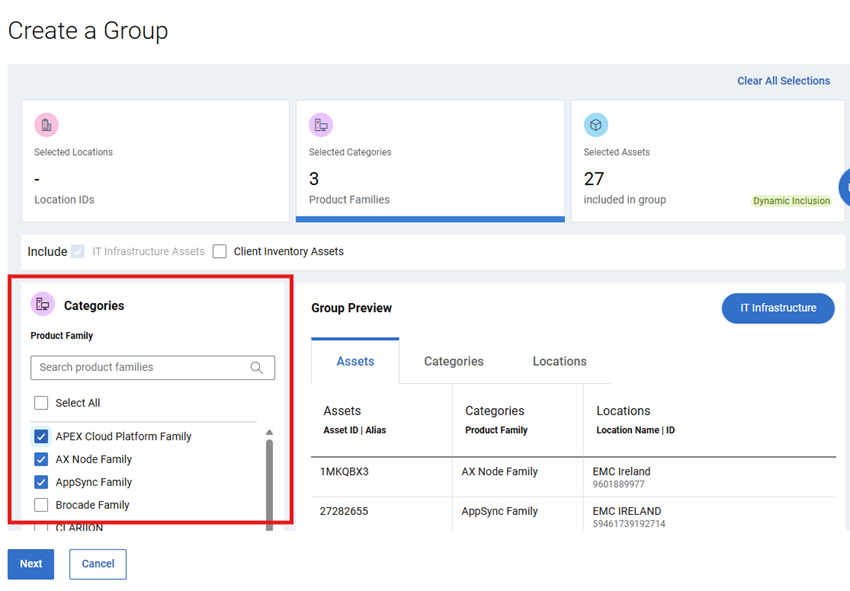The height and width of the screenshot is (591, 850).
Task: Uncheck APEX Cloud Platform Family
Action: point(41,436)
